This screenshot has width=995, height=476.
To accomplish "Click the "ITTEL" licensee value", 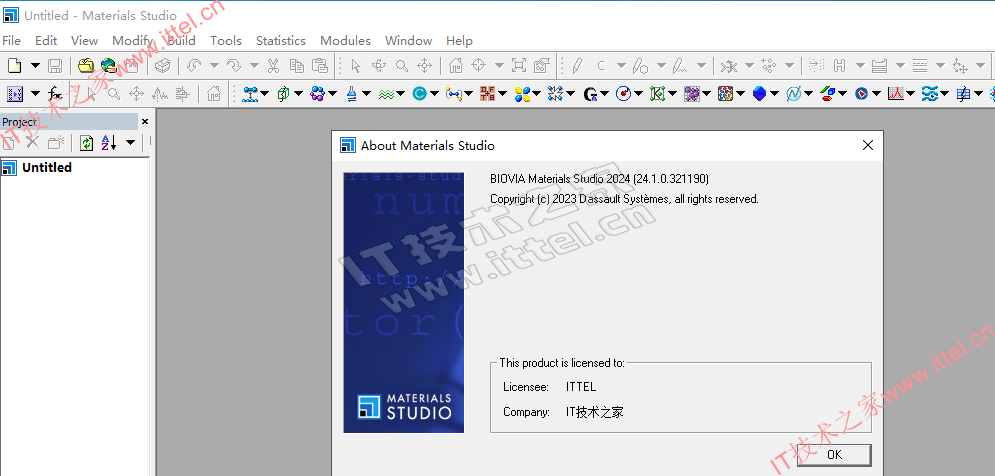I will pyautogui.click(x=581, y=387).
